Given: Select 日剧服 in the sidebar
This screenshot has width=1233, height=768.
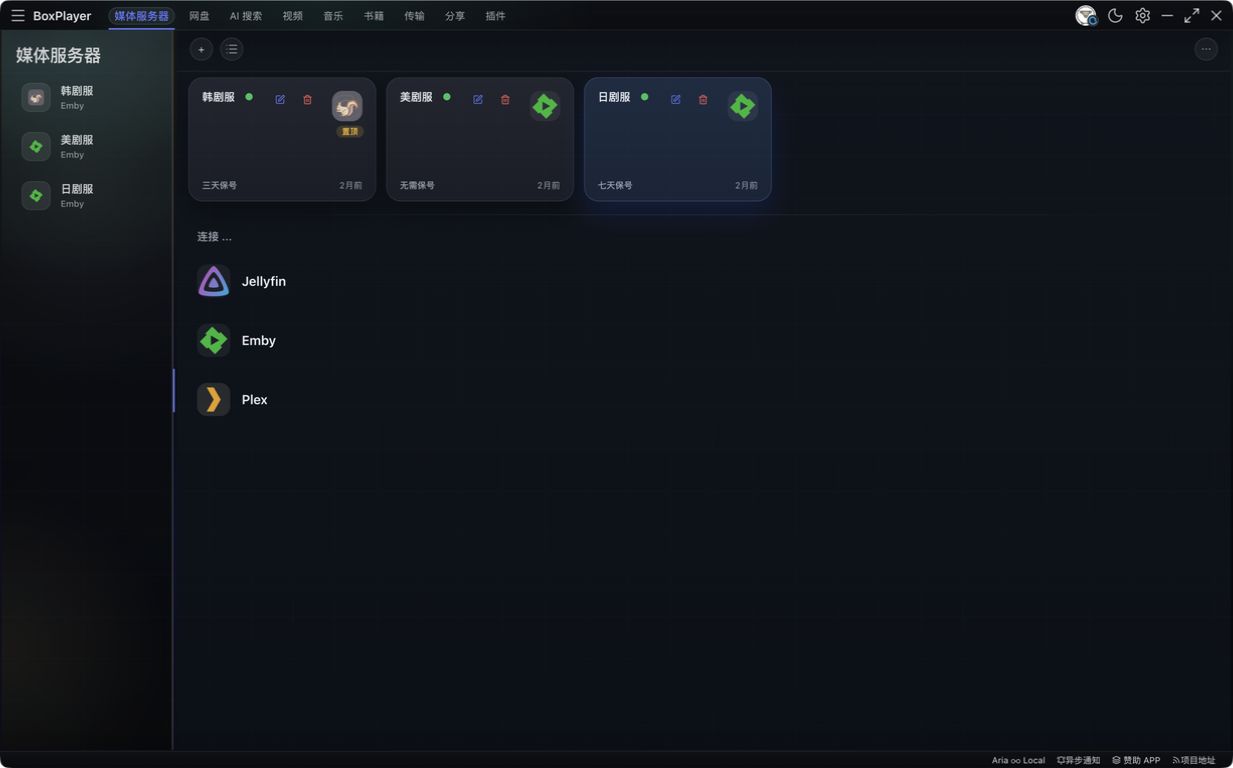Looking at the screenshot, I should (x=86, y=195).
